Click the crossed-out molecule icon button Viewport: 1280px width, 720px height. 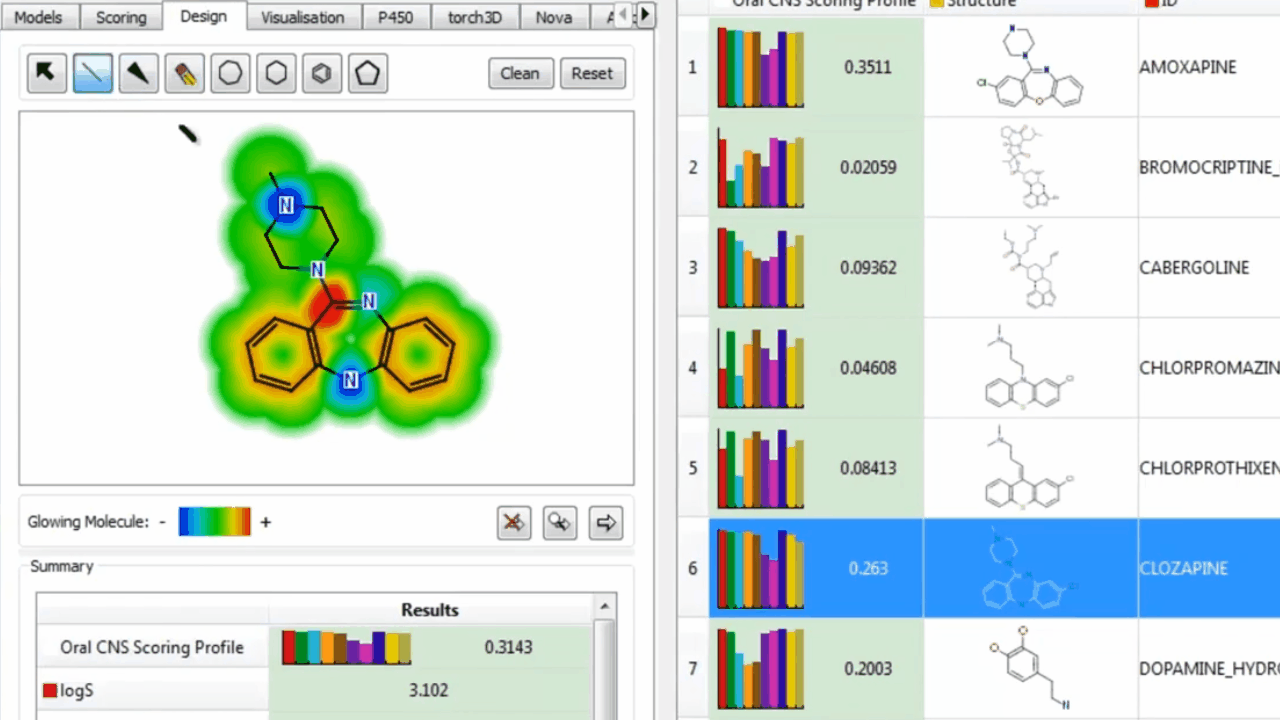[514, 522]
